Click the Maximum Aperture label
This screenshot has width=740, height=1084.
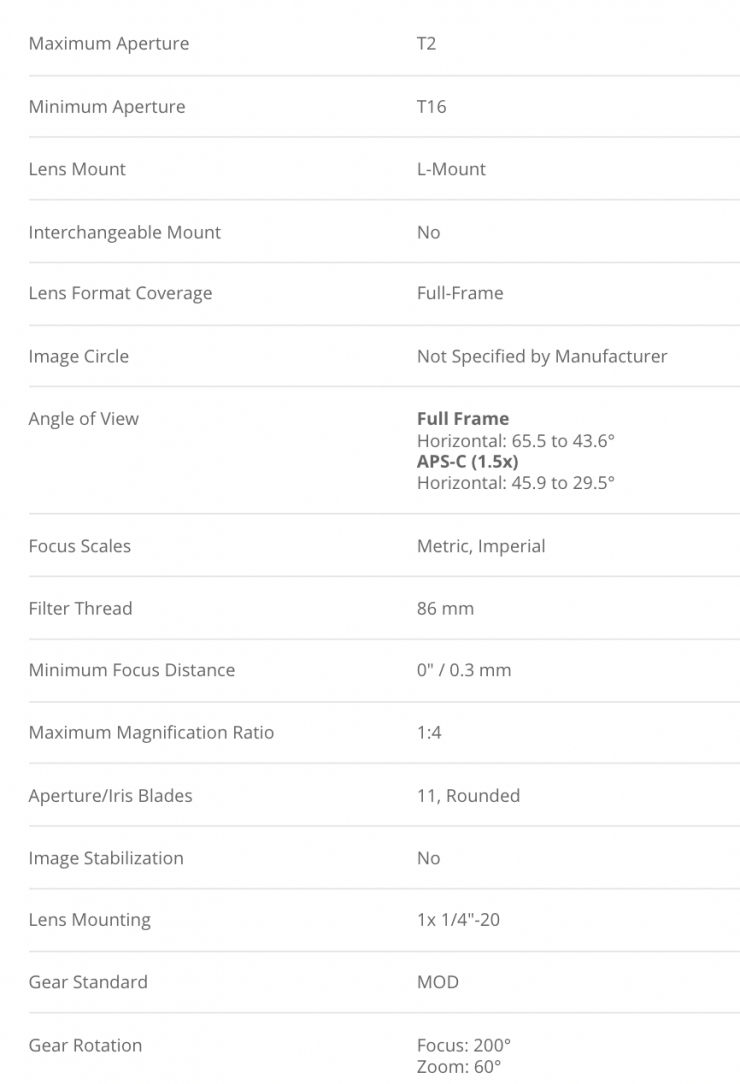pos(108,44)
